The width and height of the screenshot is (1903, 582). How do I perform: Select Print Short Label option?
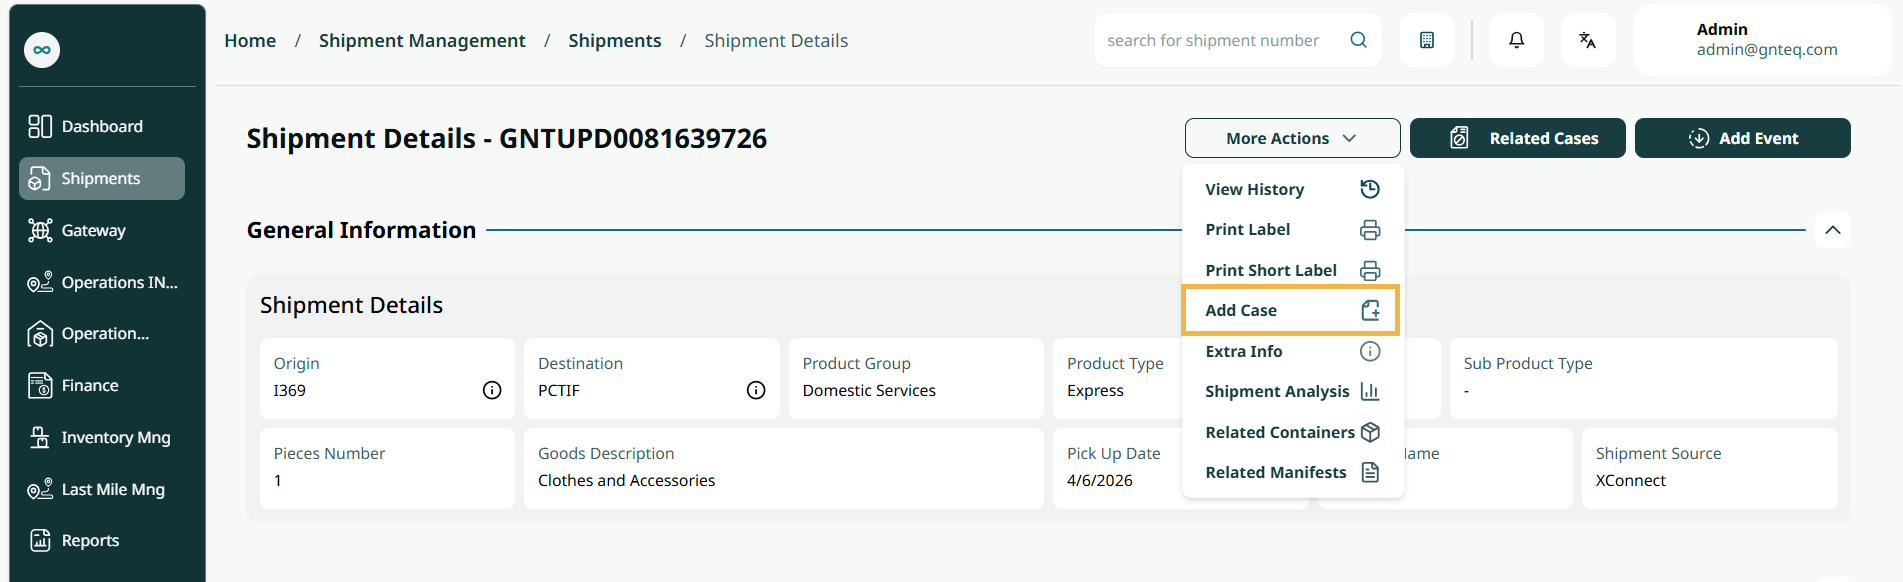point(1292,270)
